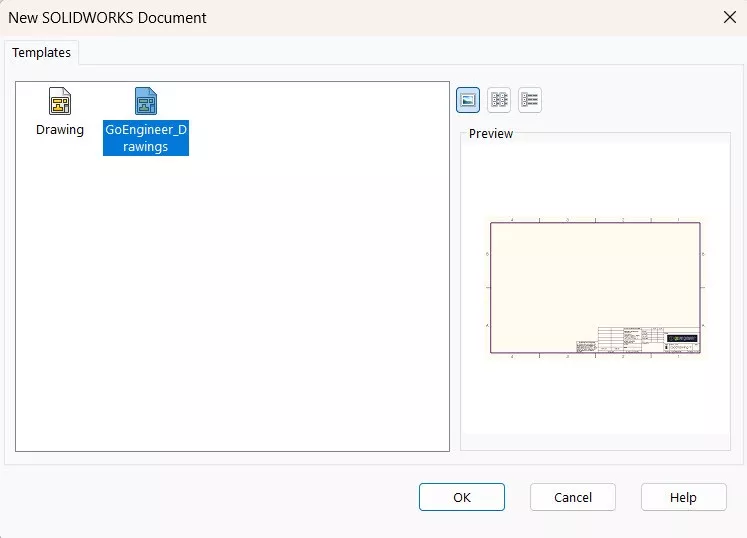Close the New SOLIDWORKS Document dialog
The image size is (747, 538).
tap(729, 18)
